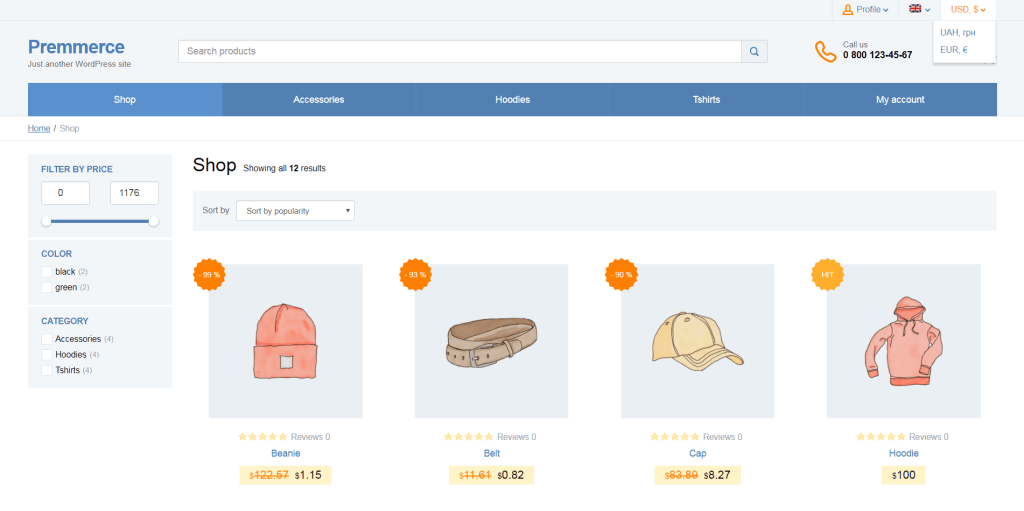Click the Cap product image

[x=697, y=341]
